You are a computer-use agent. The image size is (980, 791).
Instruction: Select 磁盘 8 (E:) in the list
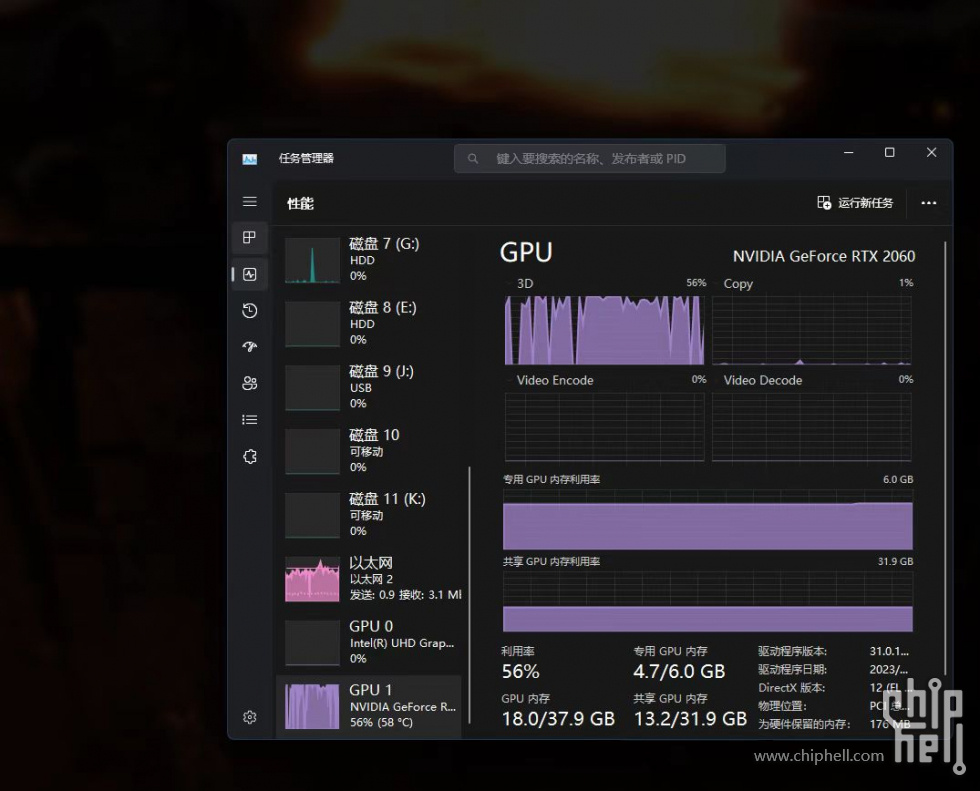pos(369,323)
